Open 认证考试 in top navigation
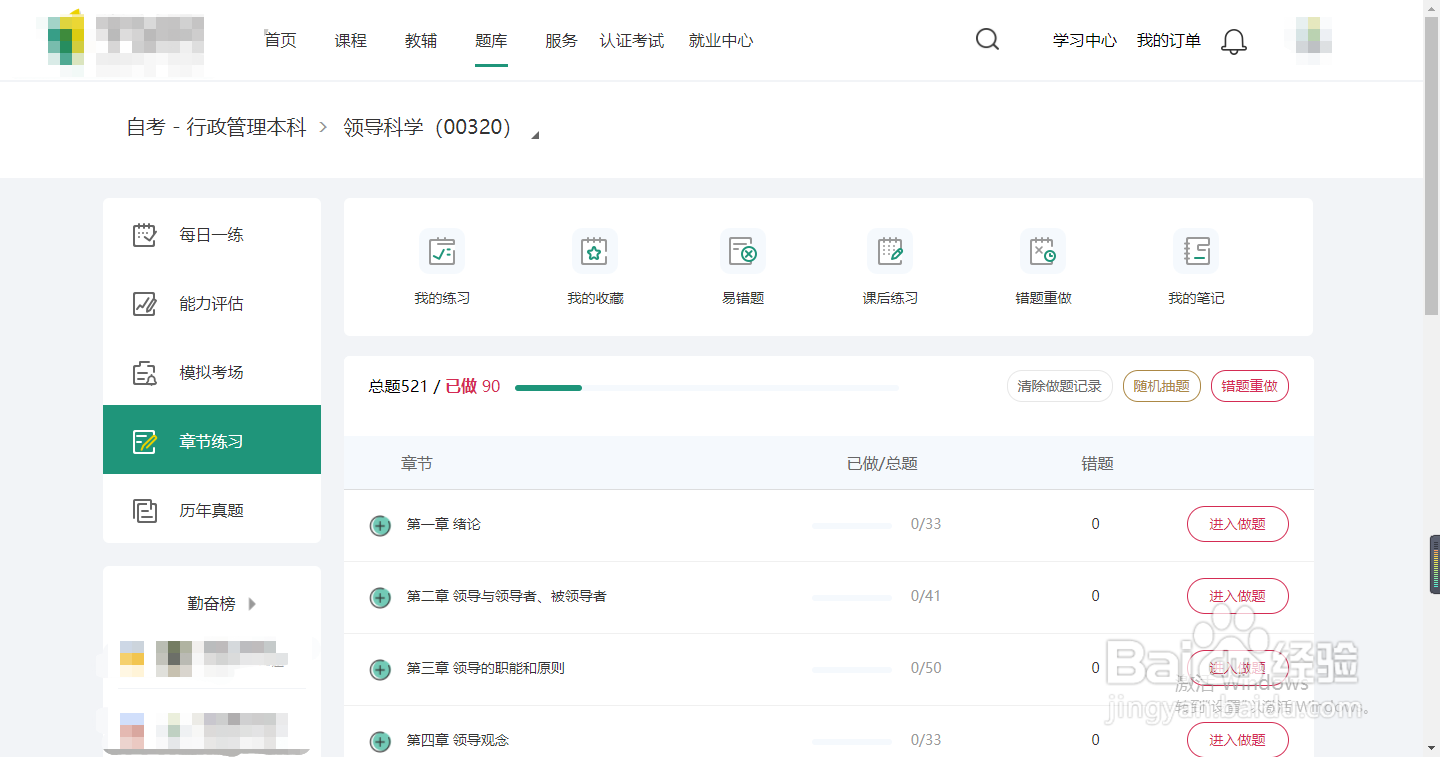 [632, 40]
